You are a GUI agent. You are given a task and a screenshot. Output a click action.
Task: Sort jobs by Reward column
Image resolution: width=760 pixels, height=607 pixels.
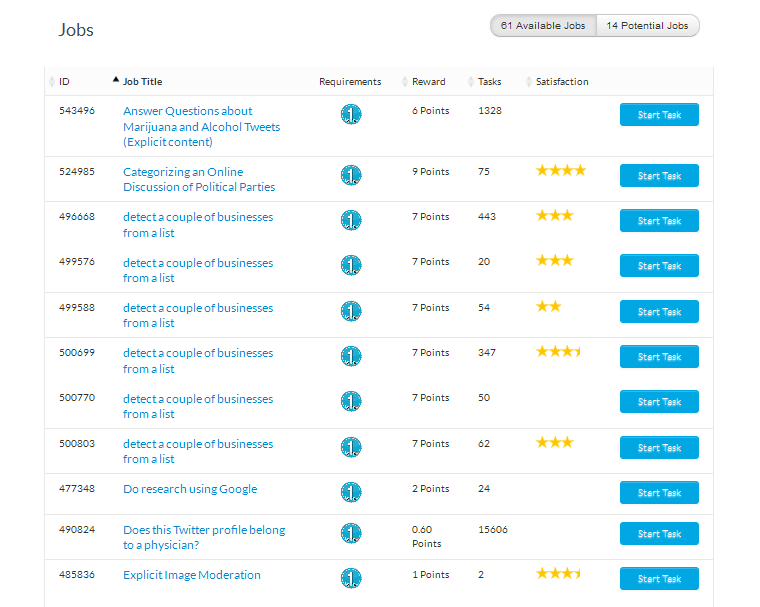[428, 82]
